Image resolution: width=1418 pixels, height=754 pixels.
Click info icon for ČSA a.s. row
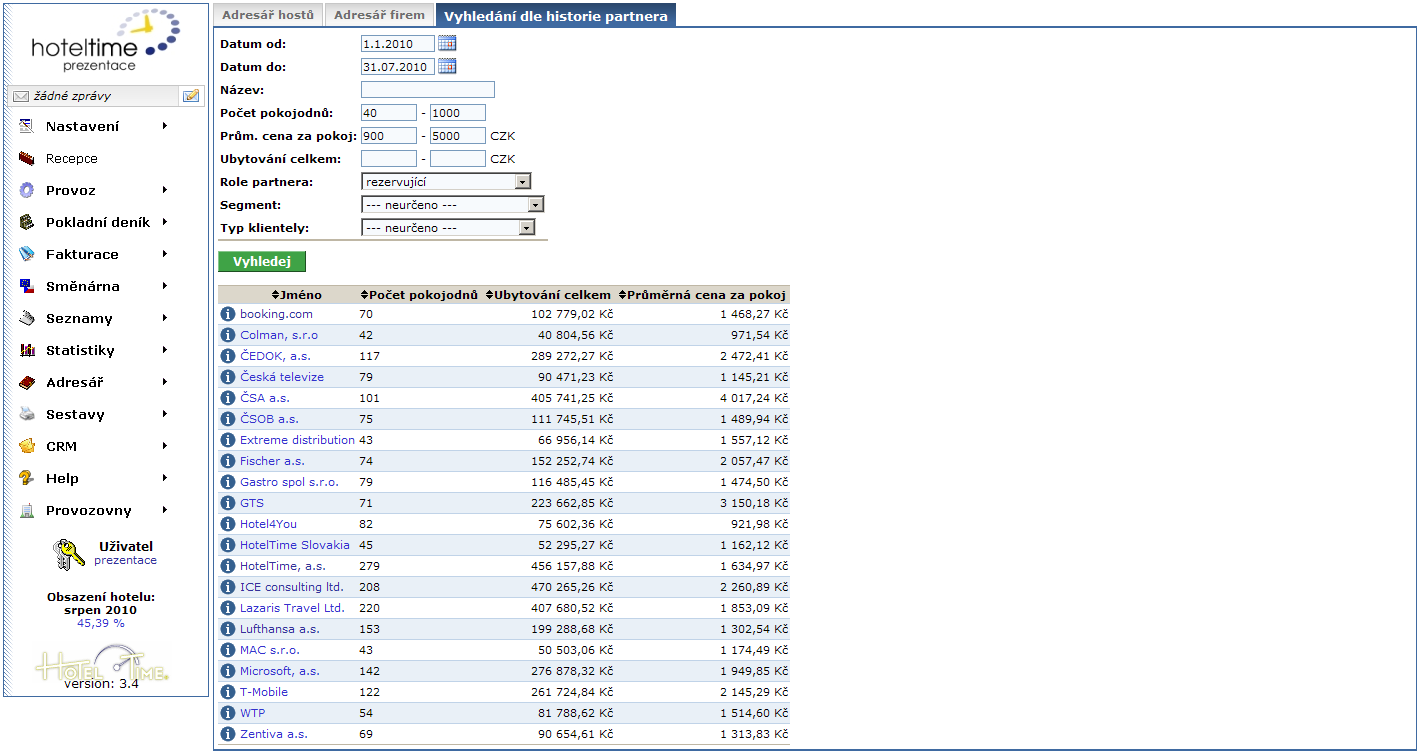[228, 398]
